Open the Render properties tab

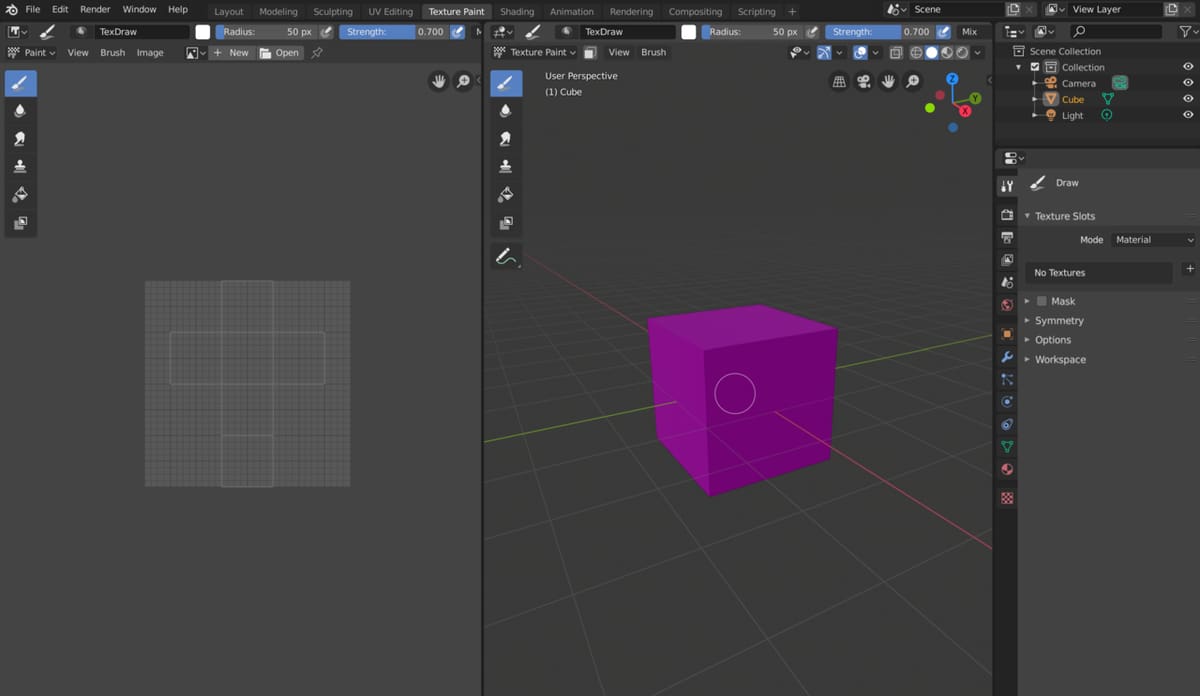tap(1007, 215)
